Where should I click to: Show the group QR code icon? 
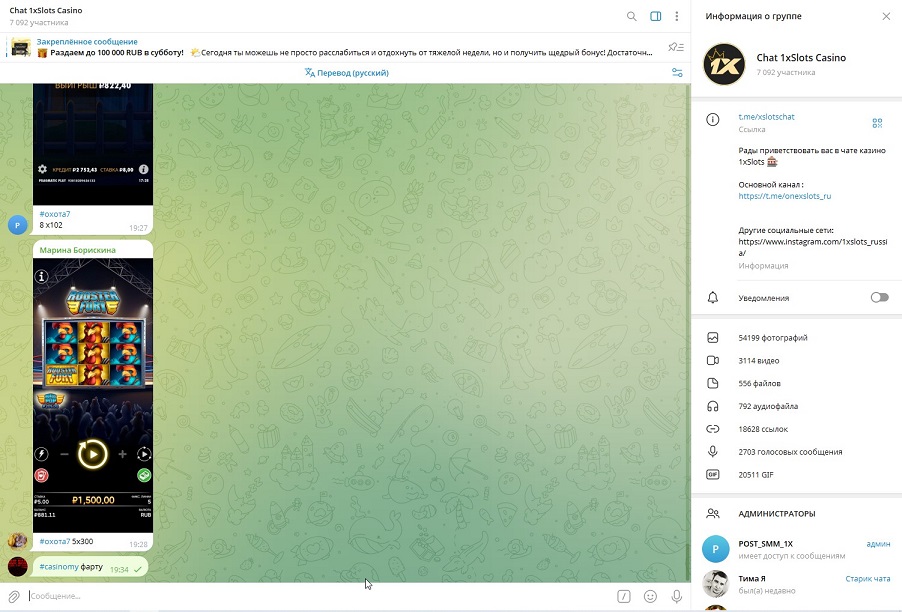(877, 123)
